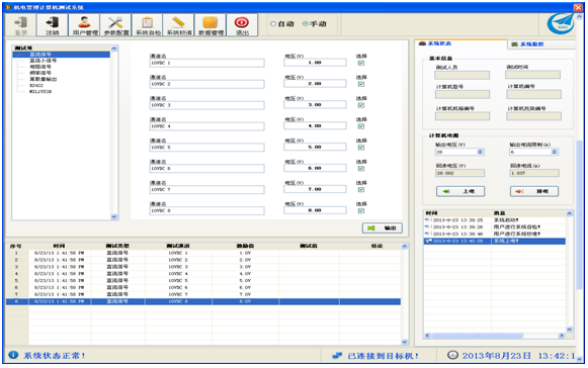The image size is (588, 368).
Task: Toggle the checkbox for channel 10VDC 3
Action: [361, 105]
